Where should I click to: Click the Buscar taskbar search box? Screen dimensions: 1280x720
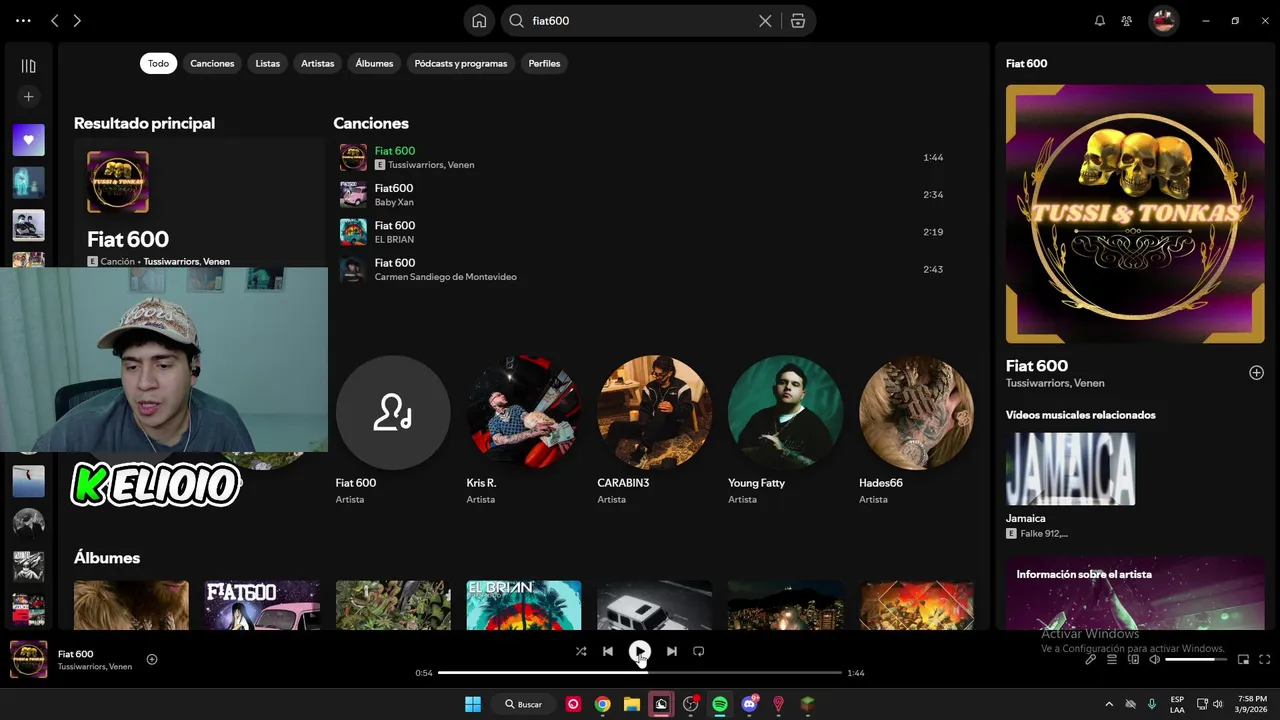coord(523,704)
